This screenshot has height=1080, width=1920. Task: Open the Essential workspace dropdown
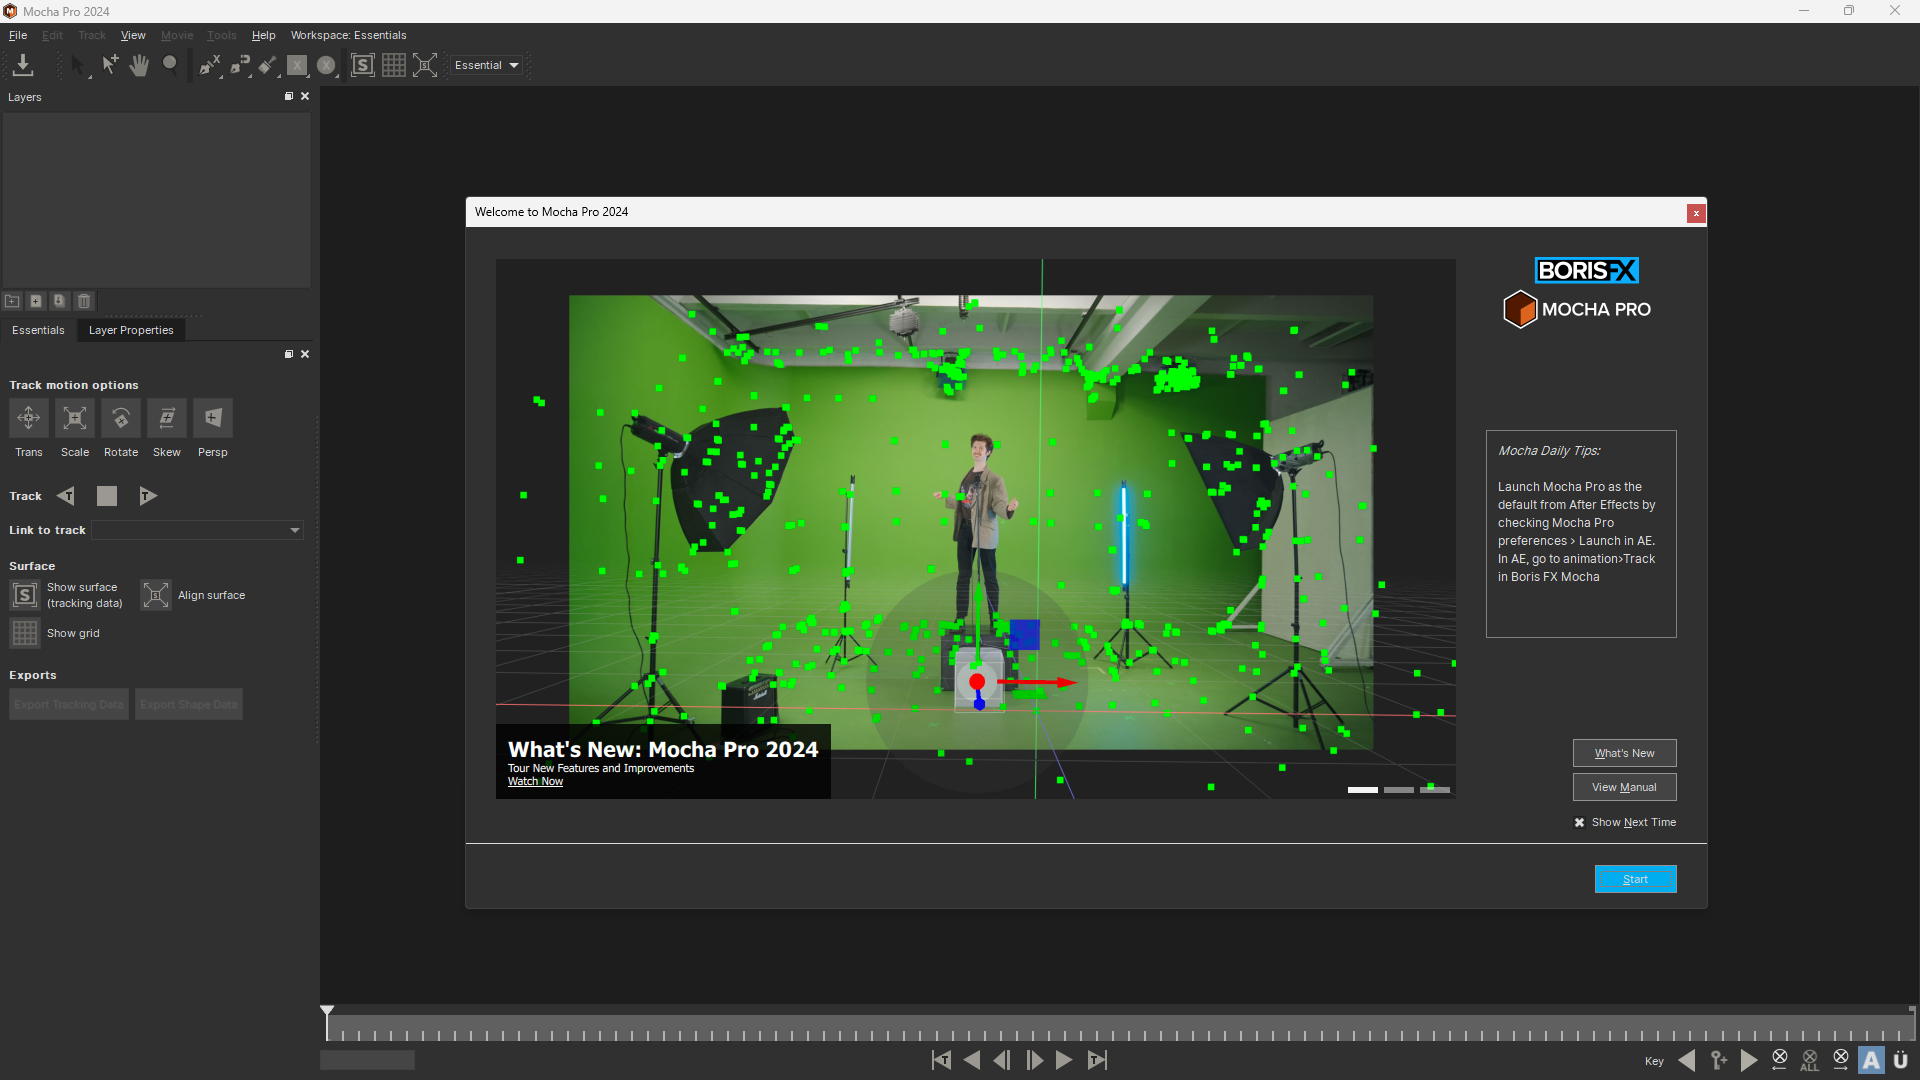[x=486, y=65]
